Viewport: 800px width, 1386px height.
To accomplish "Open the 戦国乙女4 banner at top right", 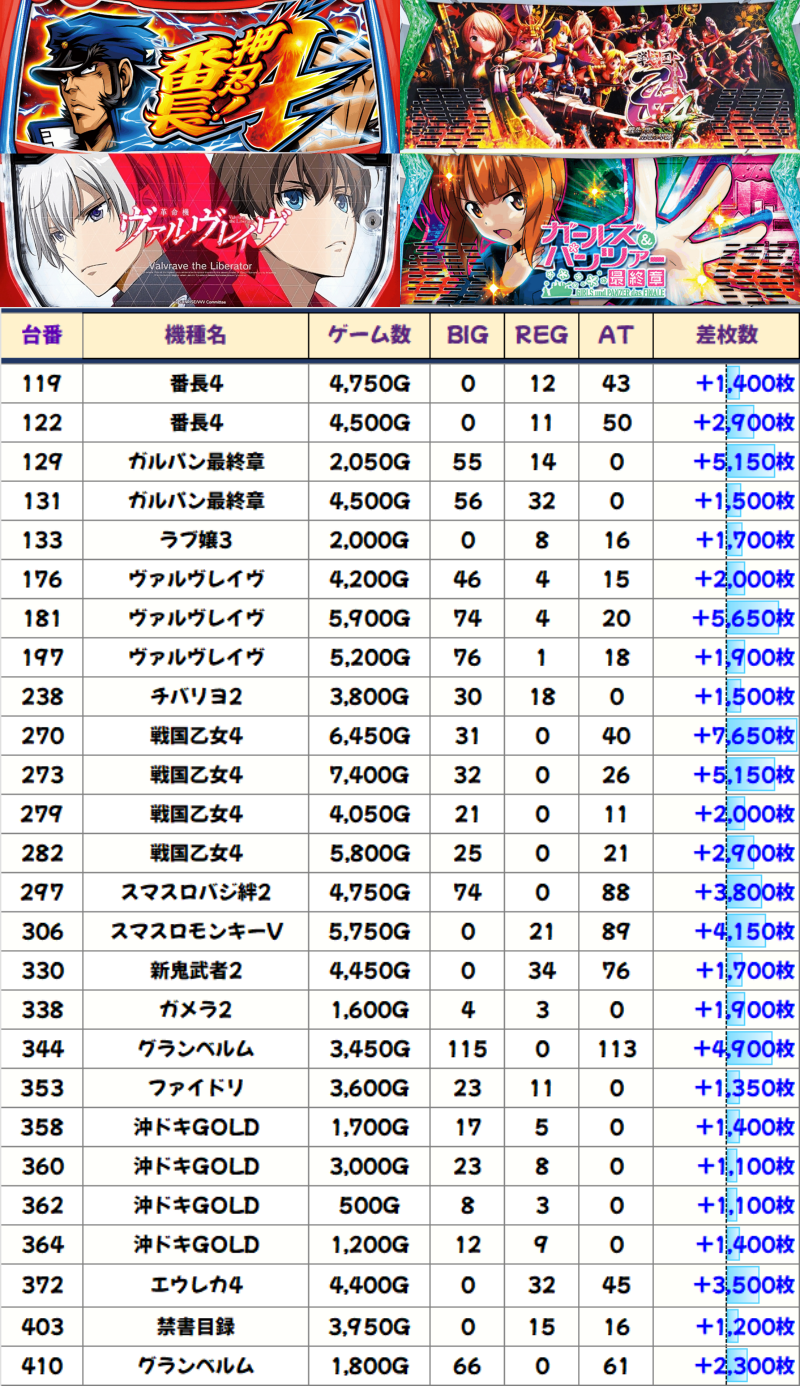I will pos(600,75).
